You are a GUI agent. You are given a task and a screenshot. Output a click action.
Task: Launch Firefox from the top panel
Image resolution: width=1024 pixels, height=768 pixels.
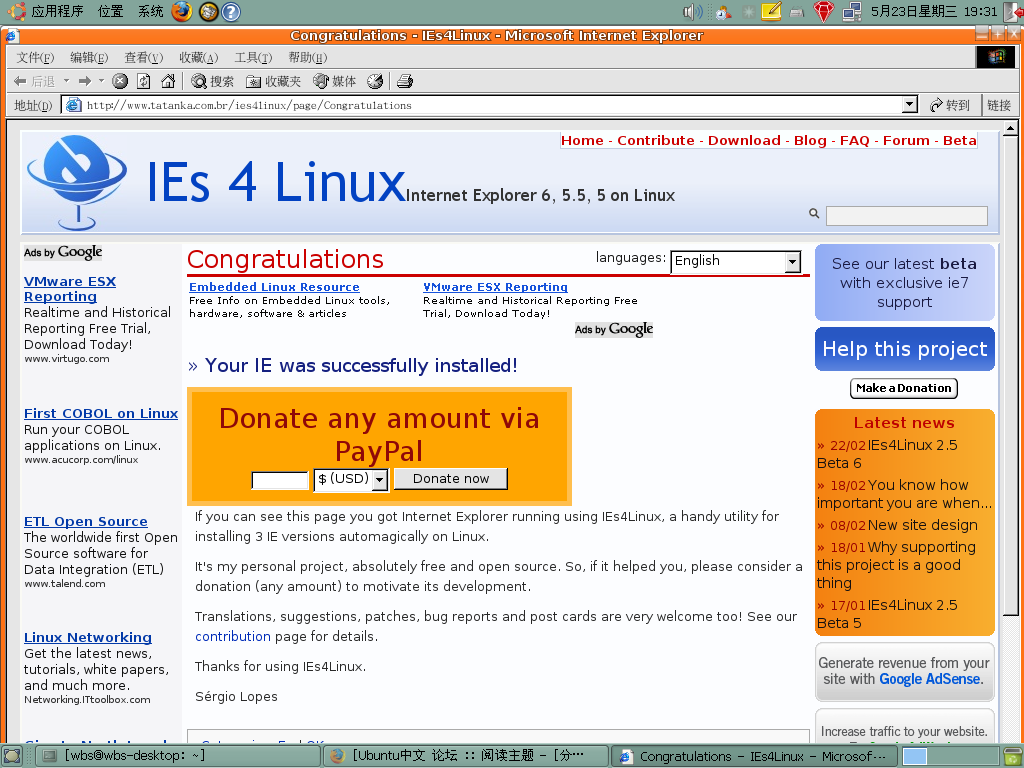(x=182, y=11)
